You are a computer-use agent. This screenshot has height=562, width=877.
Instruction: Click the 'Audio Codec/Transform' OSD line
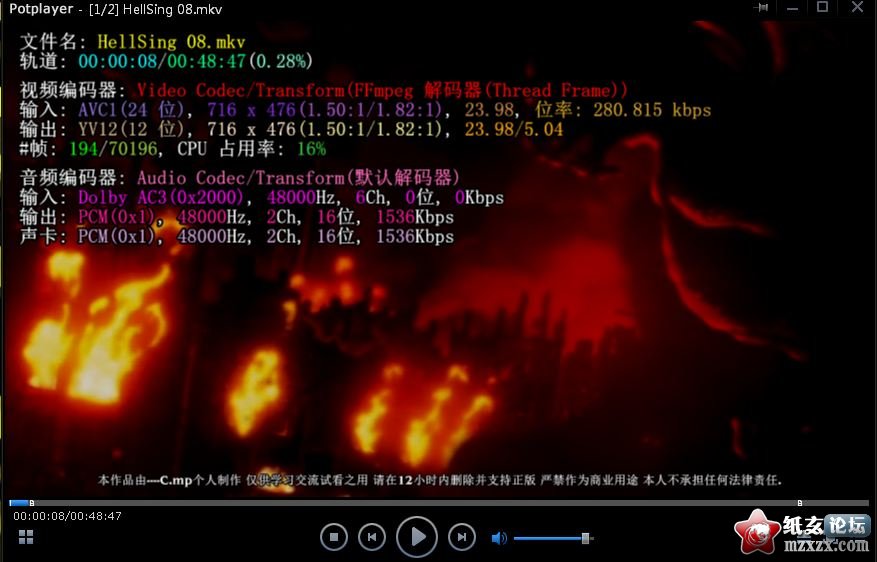point(298,178)
